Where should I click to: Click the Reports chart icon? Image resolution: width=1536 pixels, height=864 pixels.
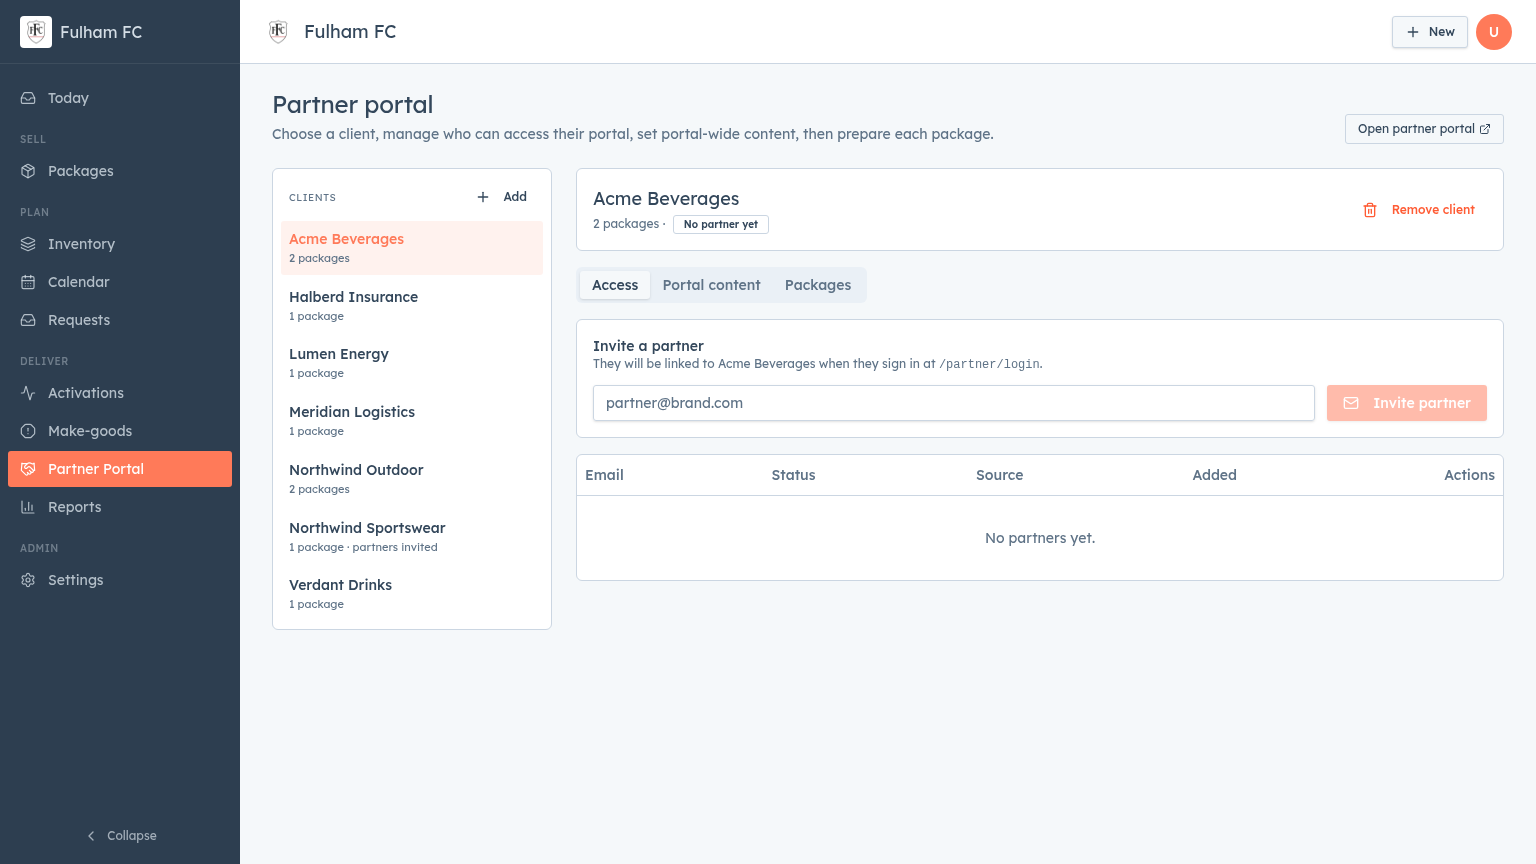28,507
